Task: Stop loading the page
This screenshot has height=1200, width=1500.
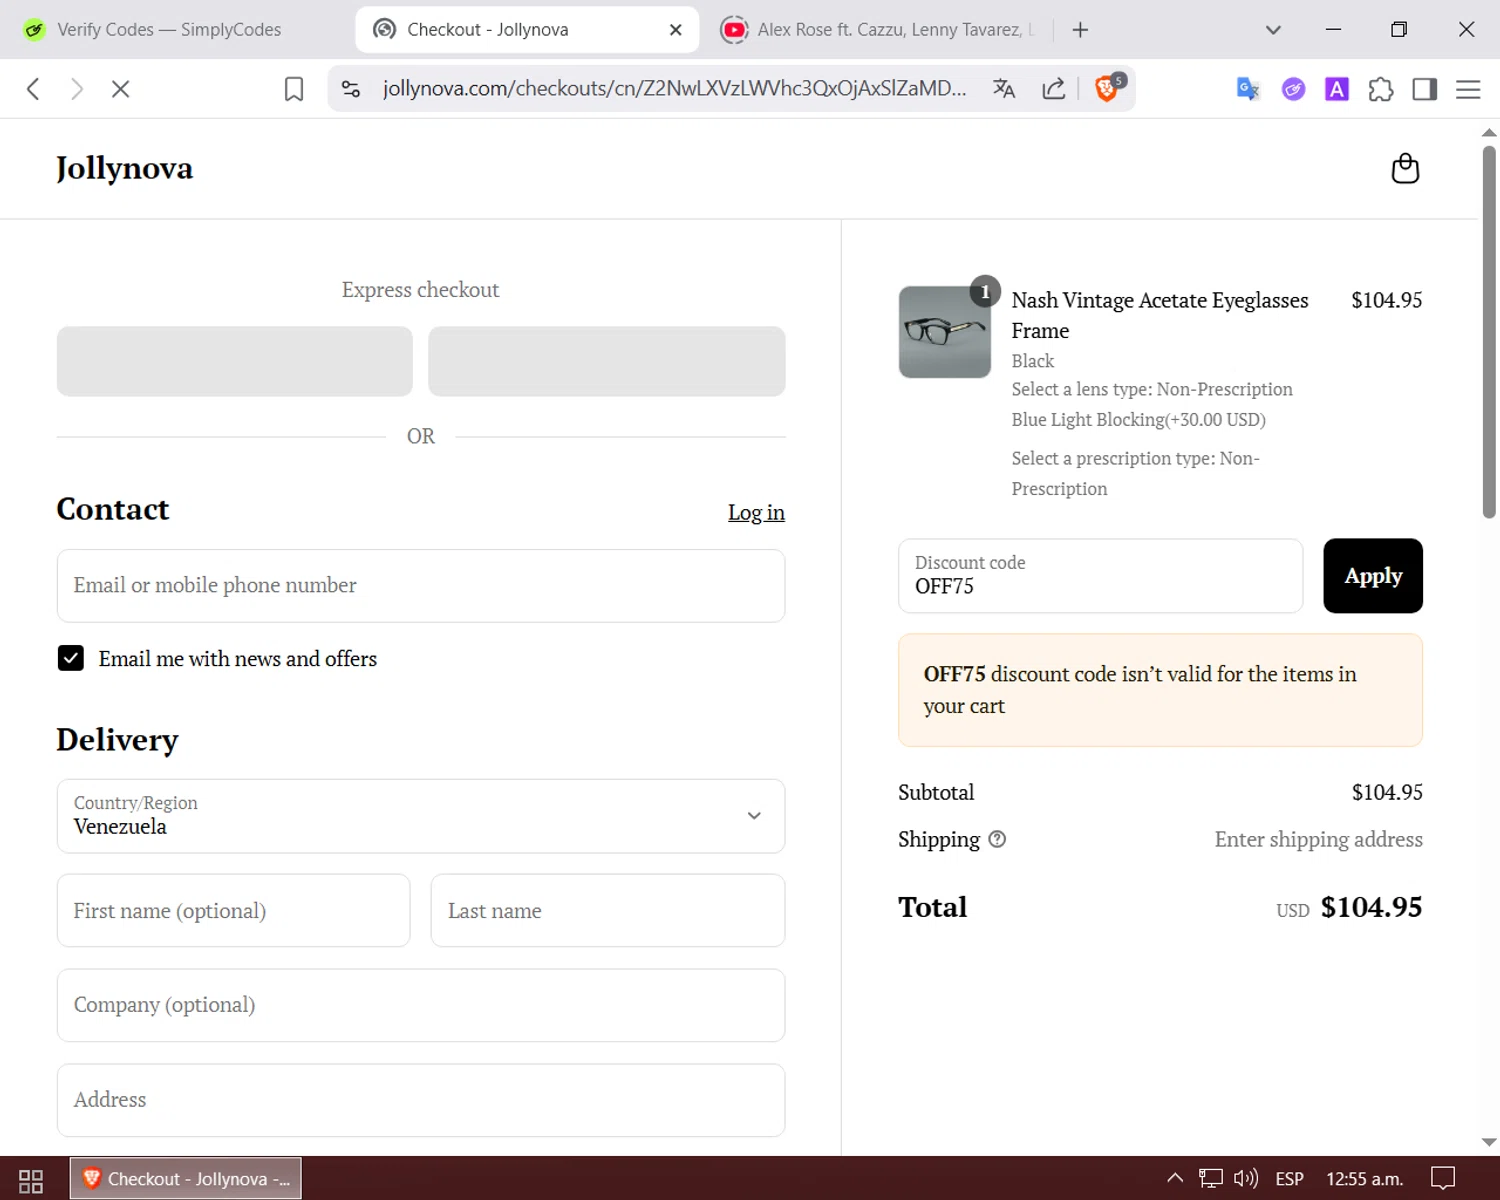Action: [121, 89]
